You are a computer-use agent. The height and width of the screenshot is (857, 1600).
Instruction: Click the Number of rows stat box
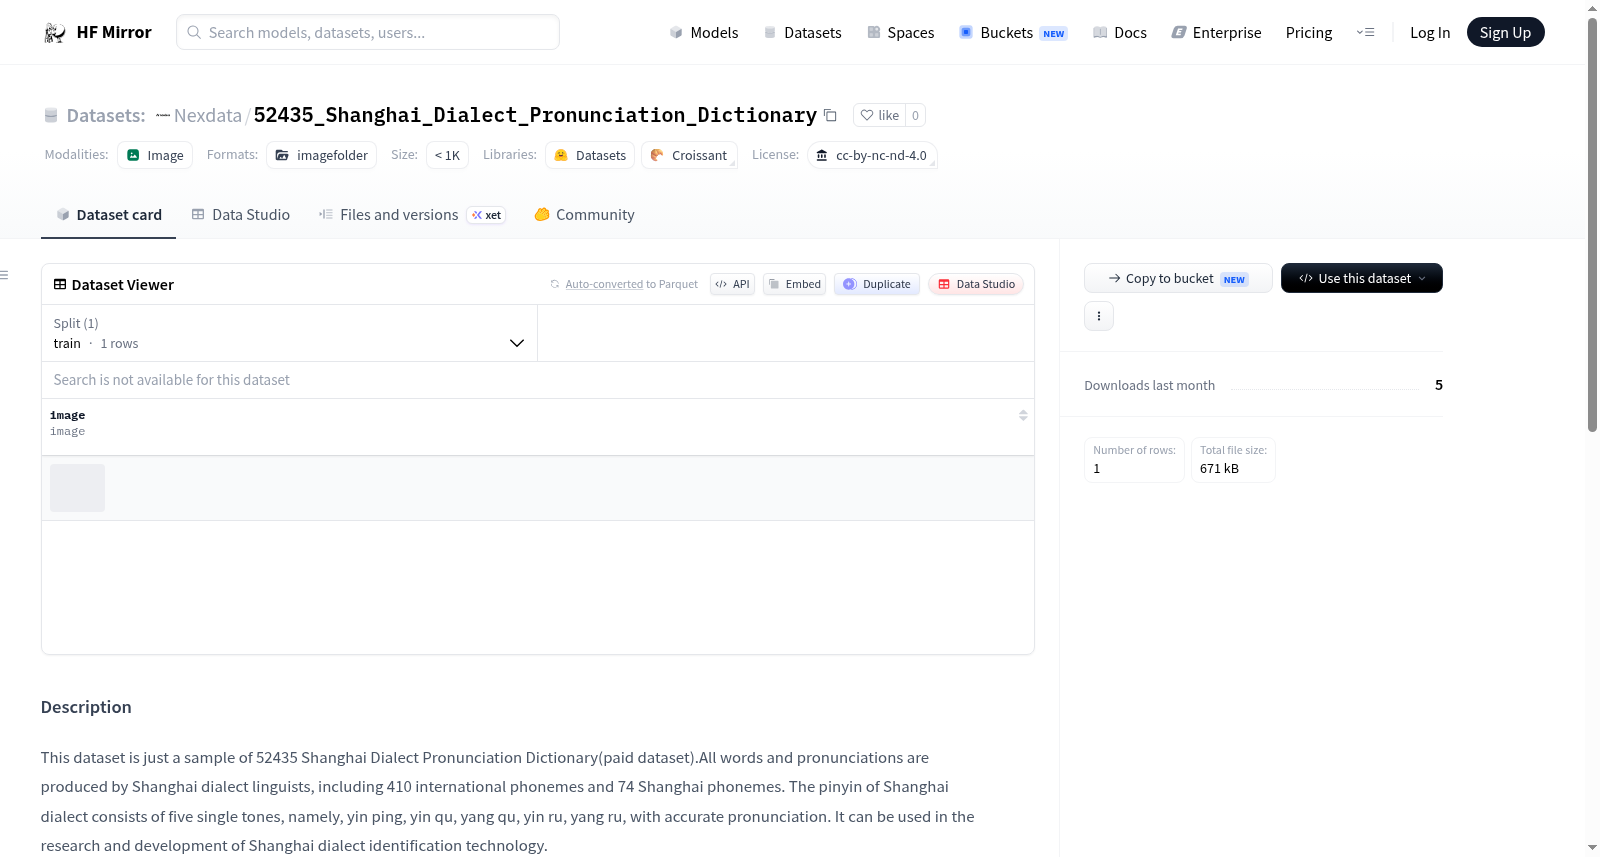1134,460
